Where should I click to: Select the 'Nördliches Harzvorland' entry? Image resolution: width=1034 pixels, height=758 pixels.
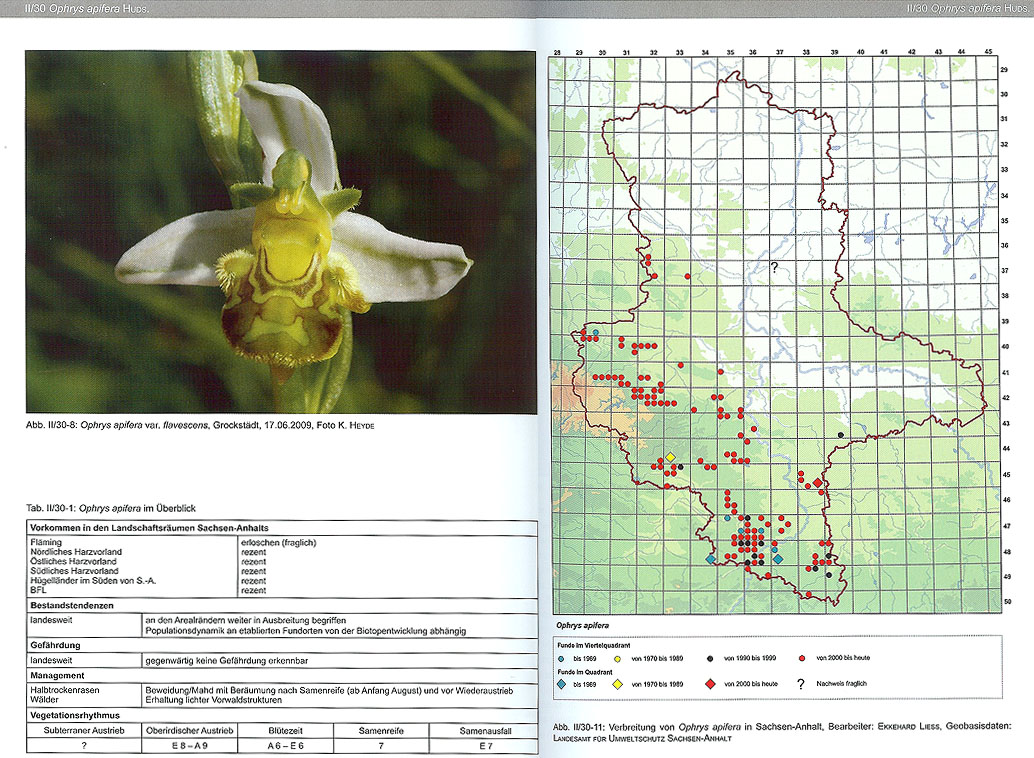pyautogui.click(x=76, y=552)
